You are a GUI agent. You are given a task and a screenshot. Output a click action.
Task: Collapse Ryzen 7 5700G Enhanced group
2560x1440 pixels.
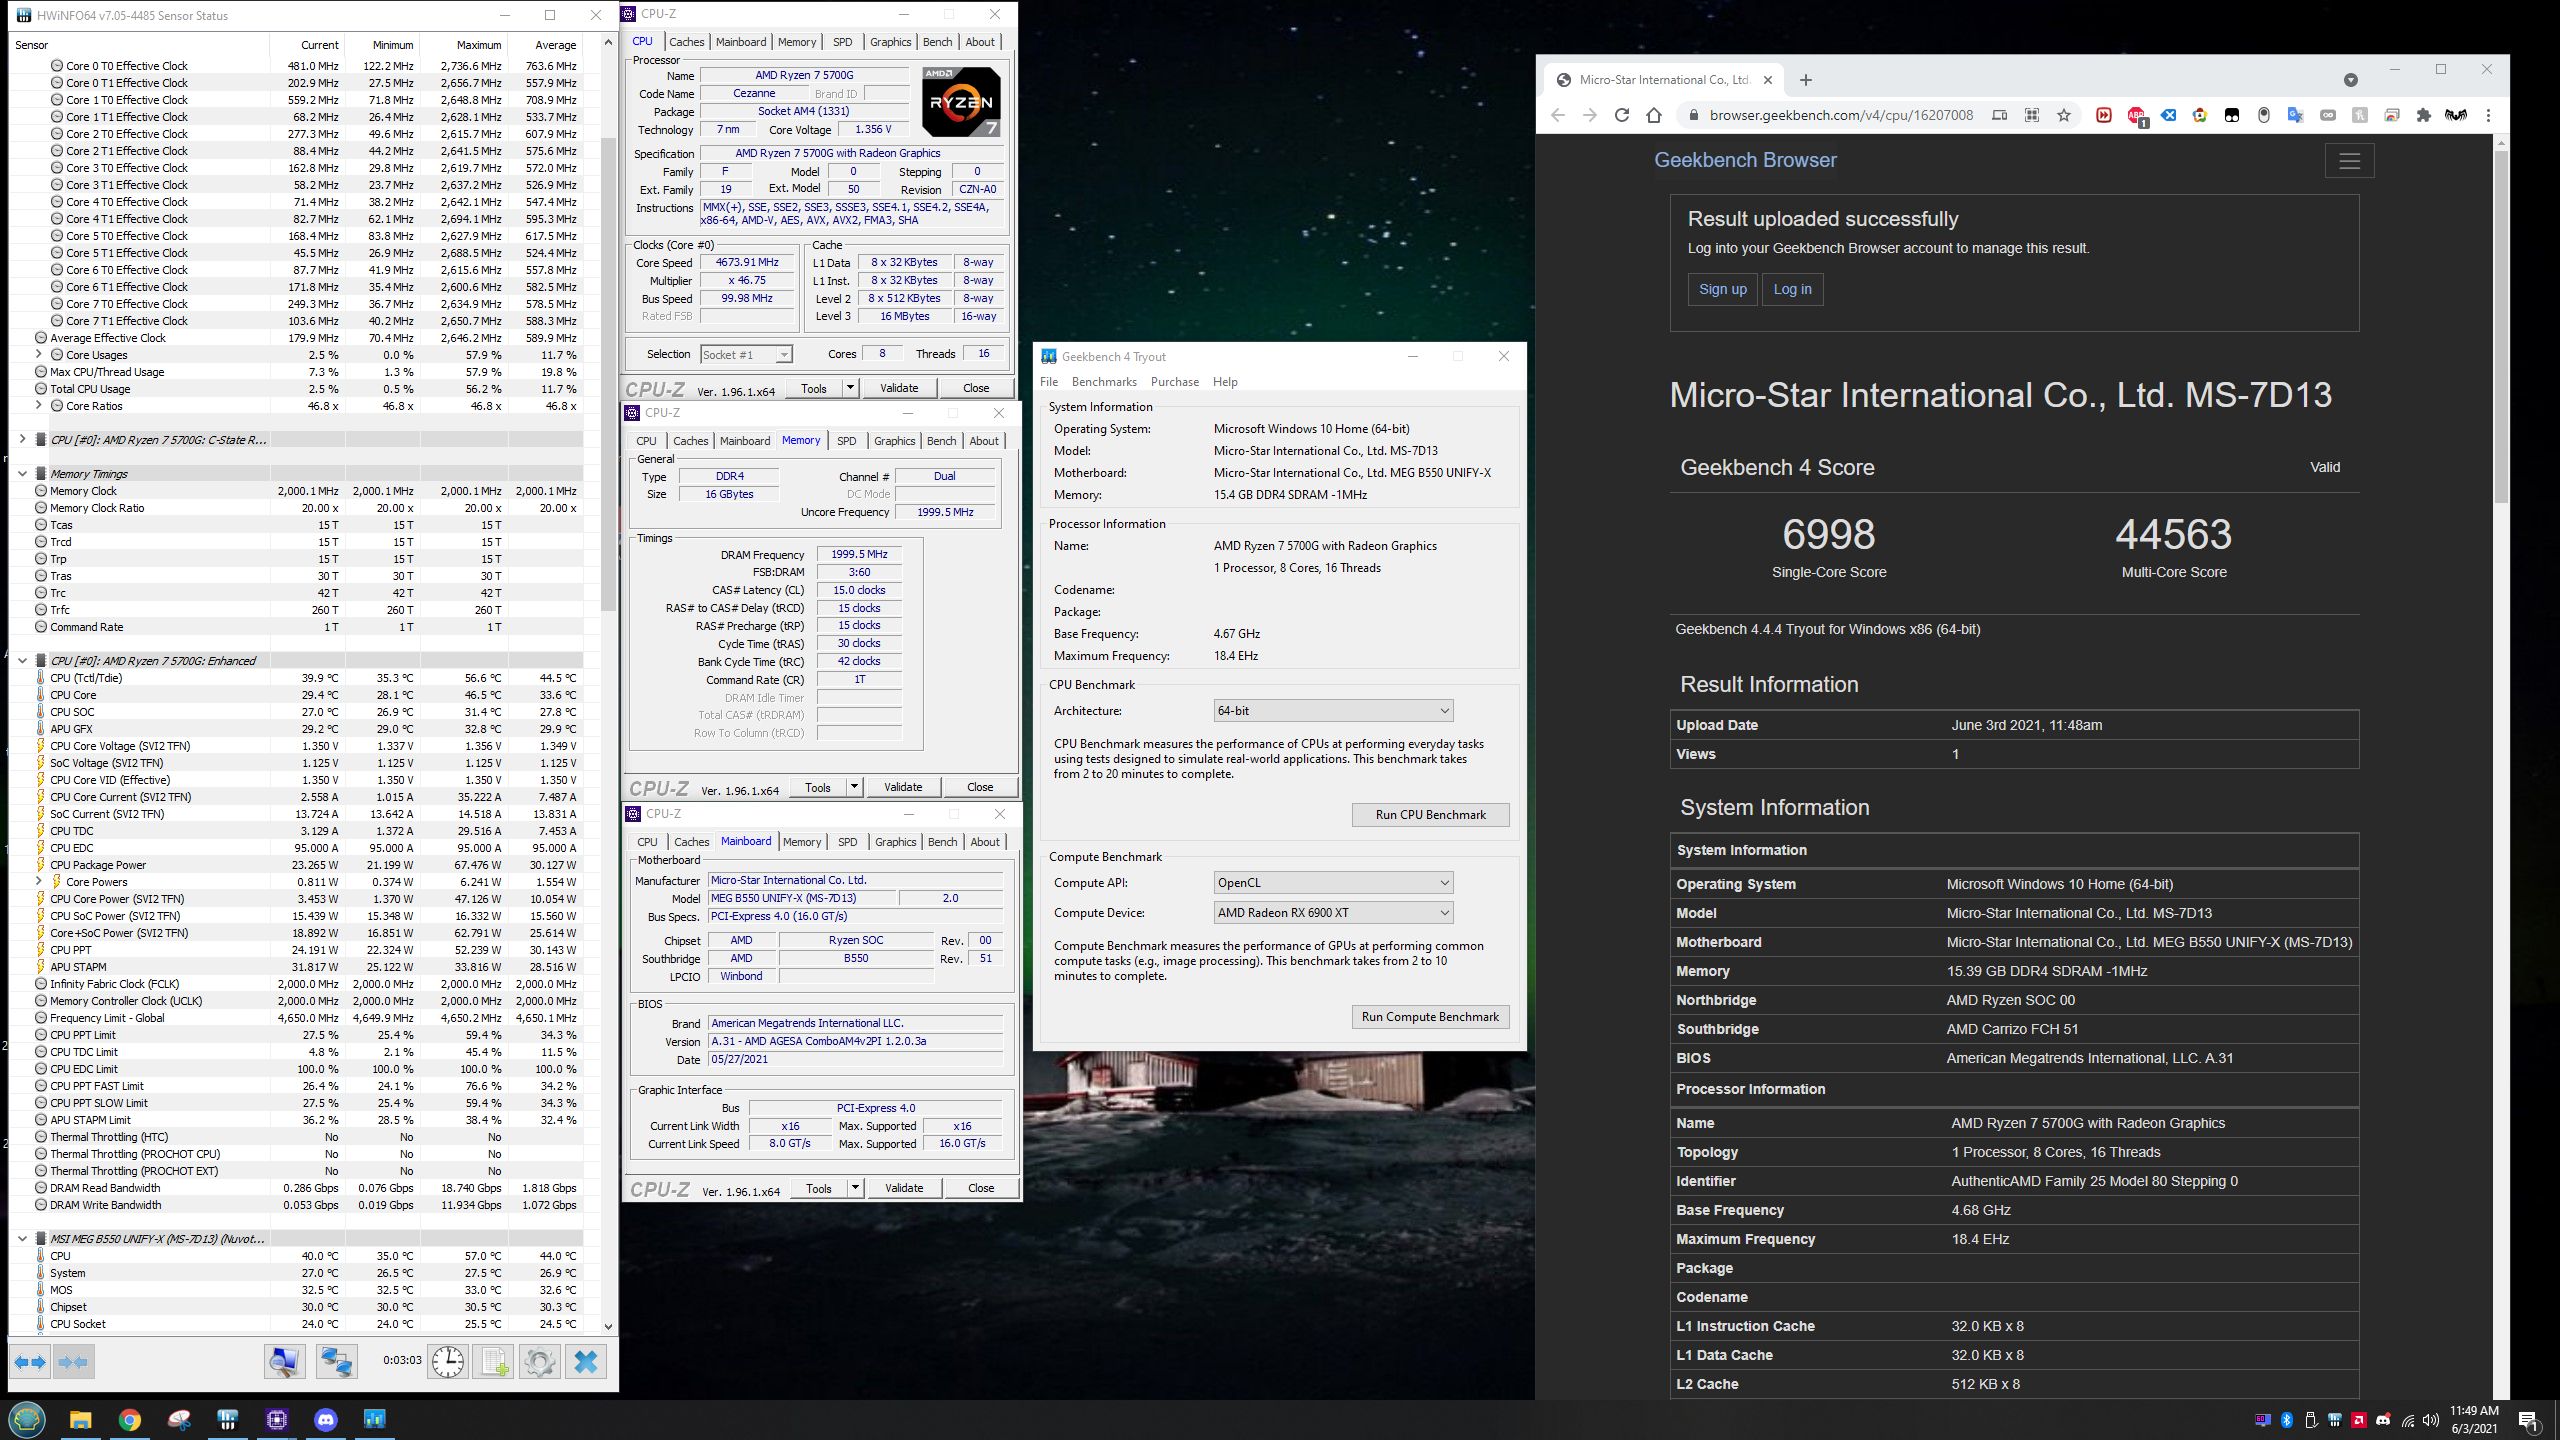(x=22, y=661)
